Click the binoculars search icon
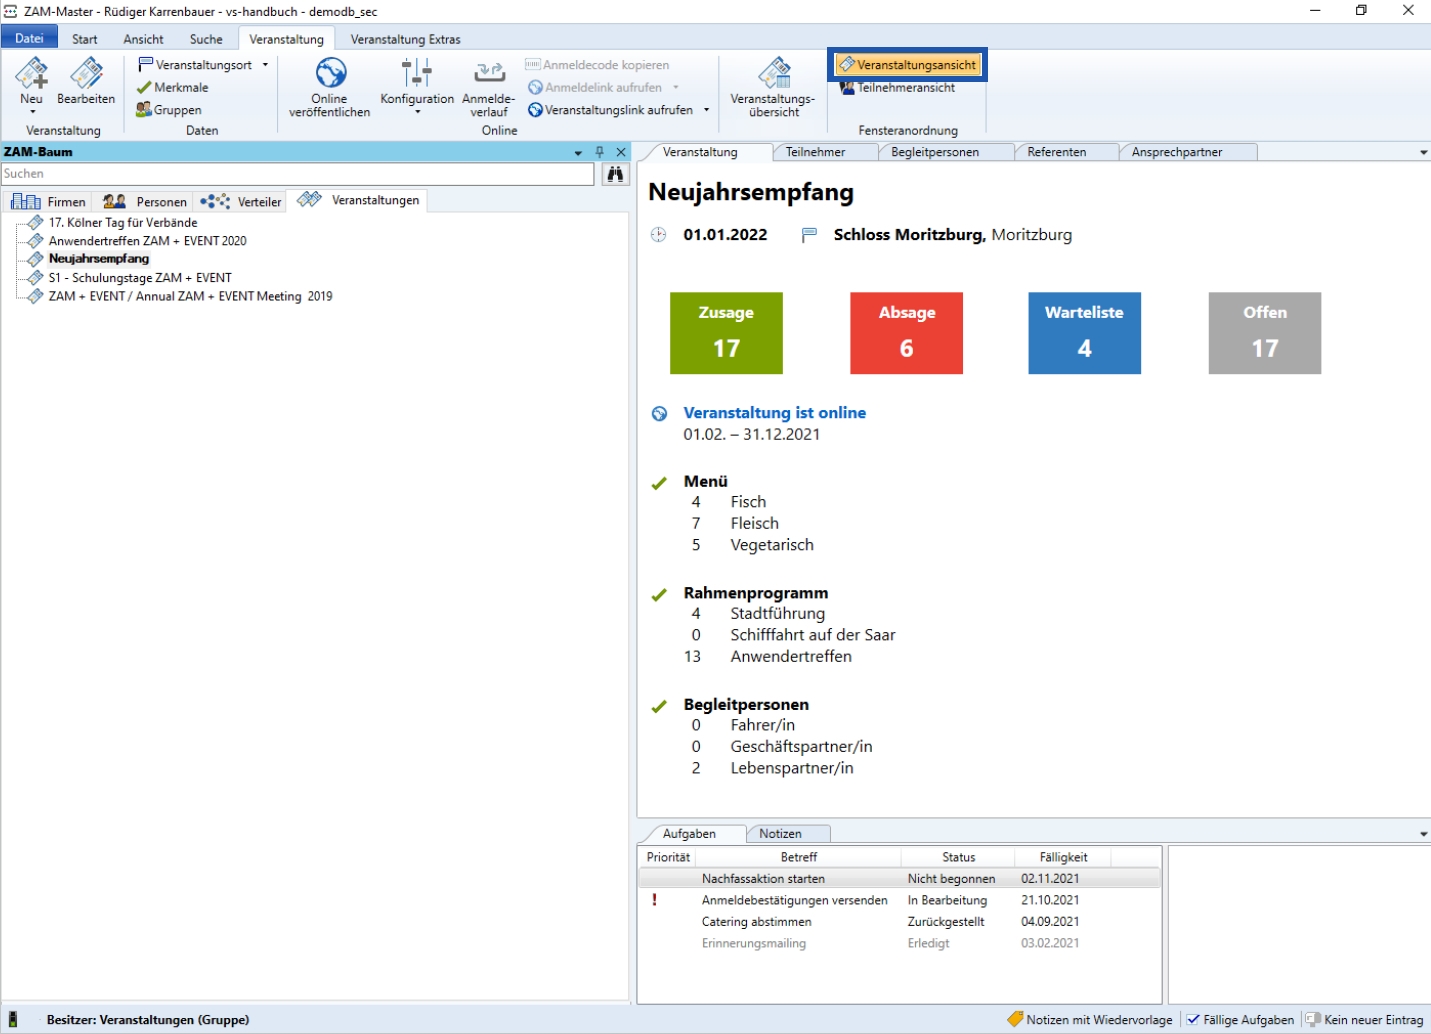The height and width of the screenshot is (1034, 1431). (x=615, y=174)
